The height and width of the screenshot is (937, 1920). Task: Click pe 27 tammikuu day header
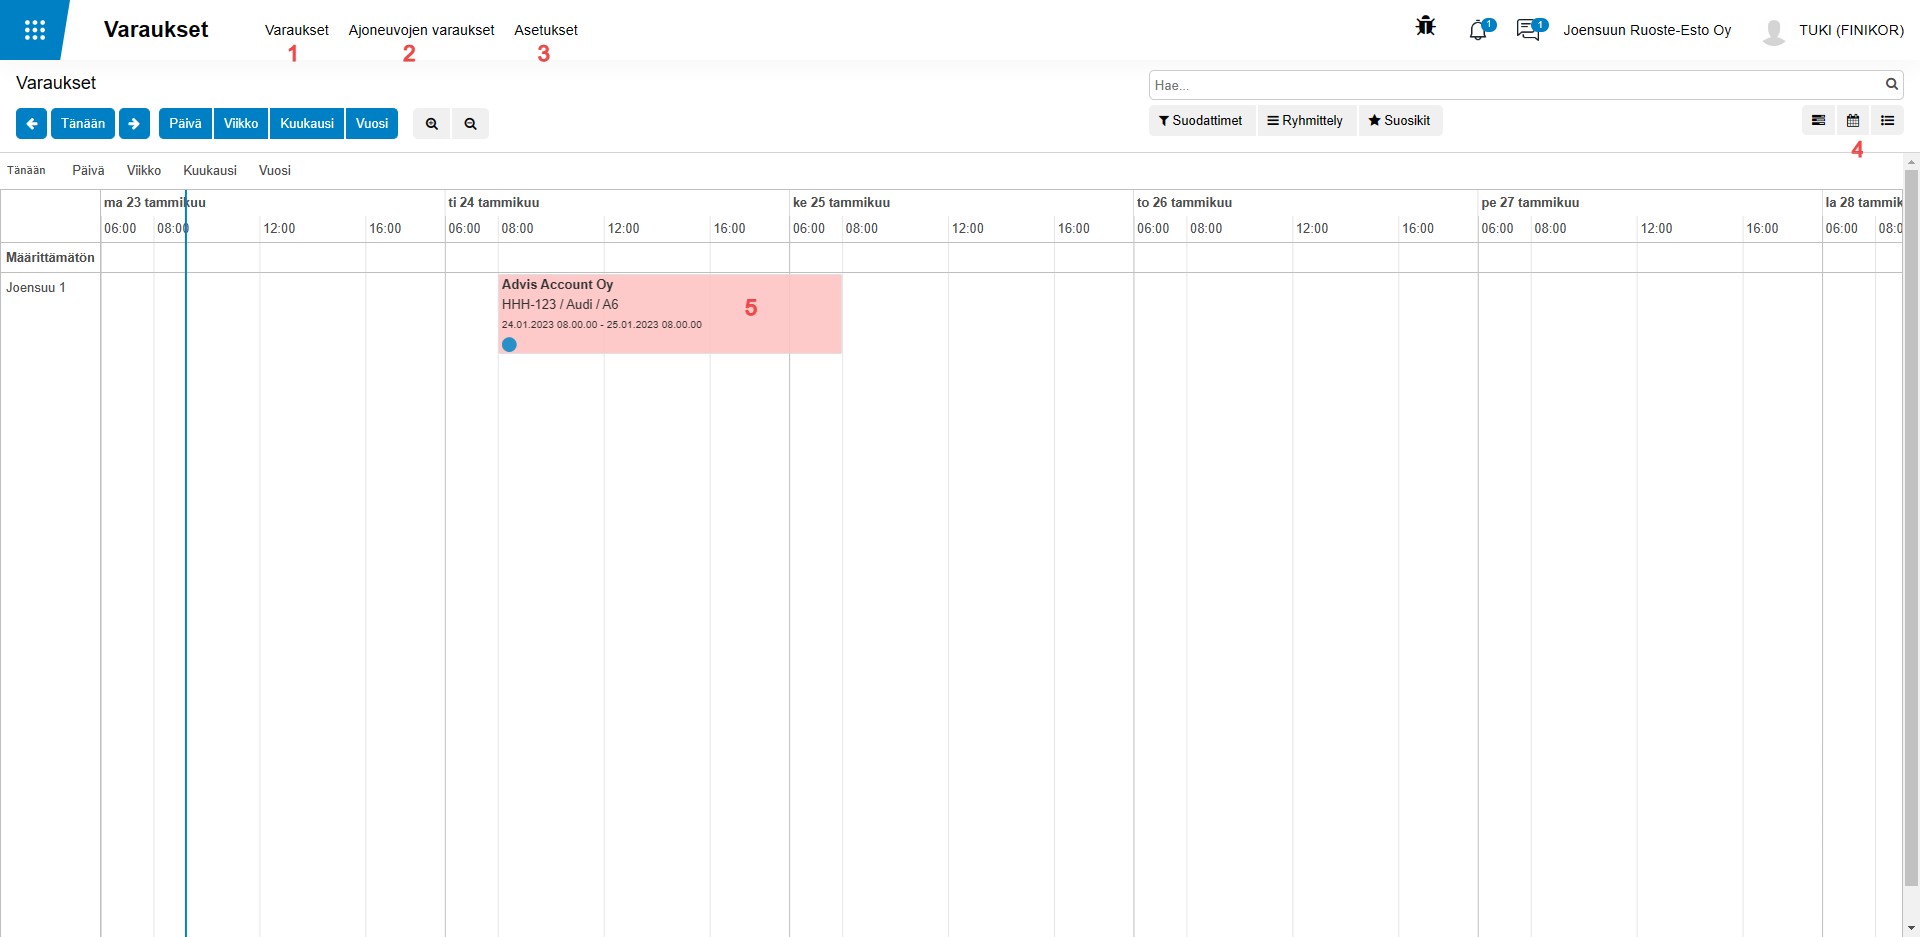(x=1530, y=202)
